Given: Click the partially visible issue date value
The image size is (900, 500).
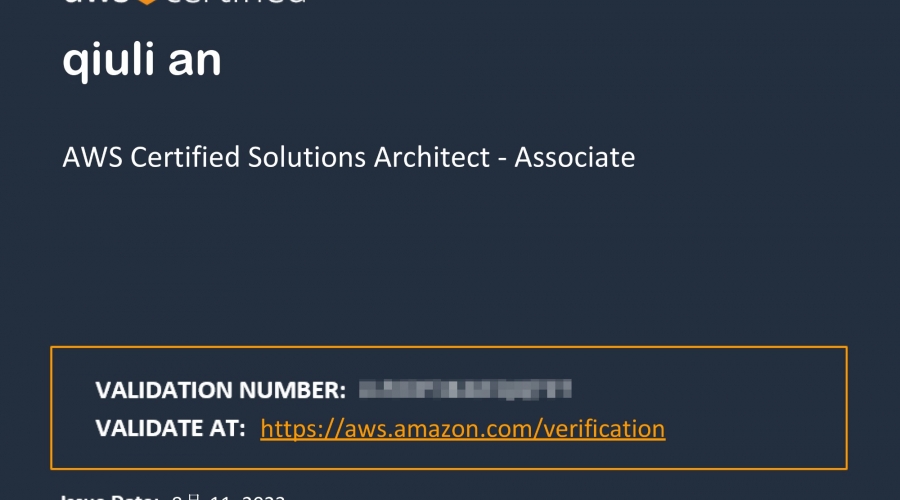Looking at the screenshot, I should click(x=228, y=497).
